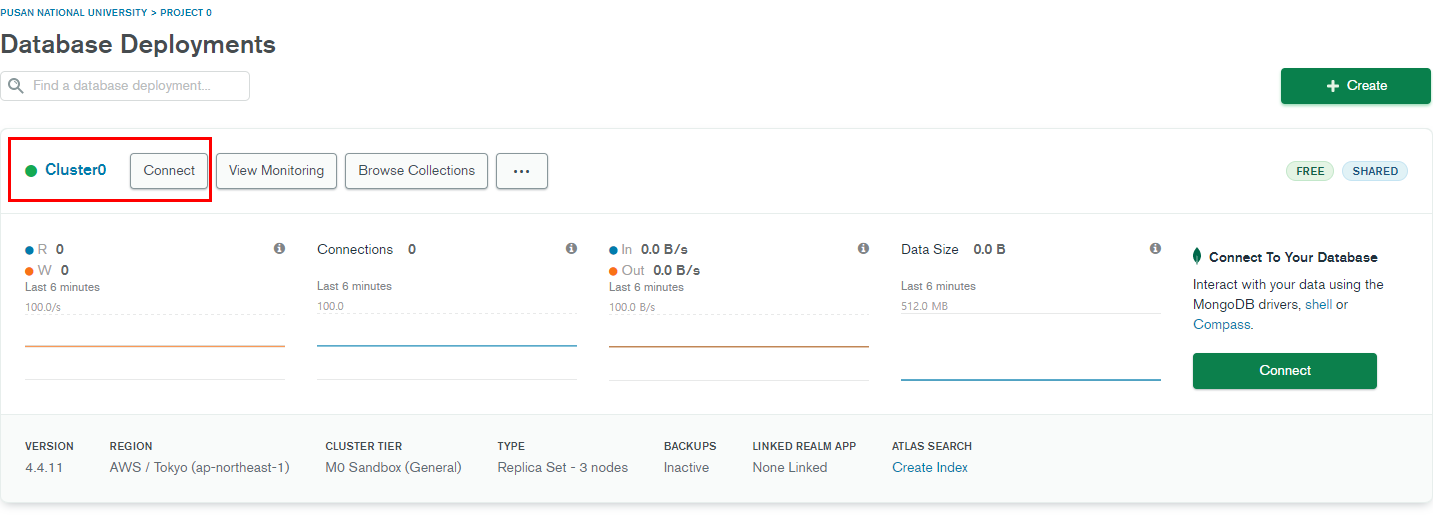
Task: Click the Connections chart line
Action: pyautogui.click(x=447, y=346)
